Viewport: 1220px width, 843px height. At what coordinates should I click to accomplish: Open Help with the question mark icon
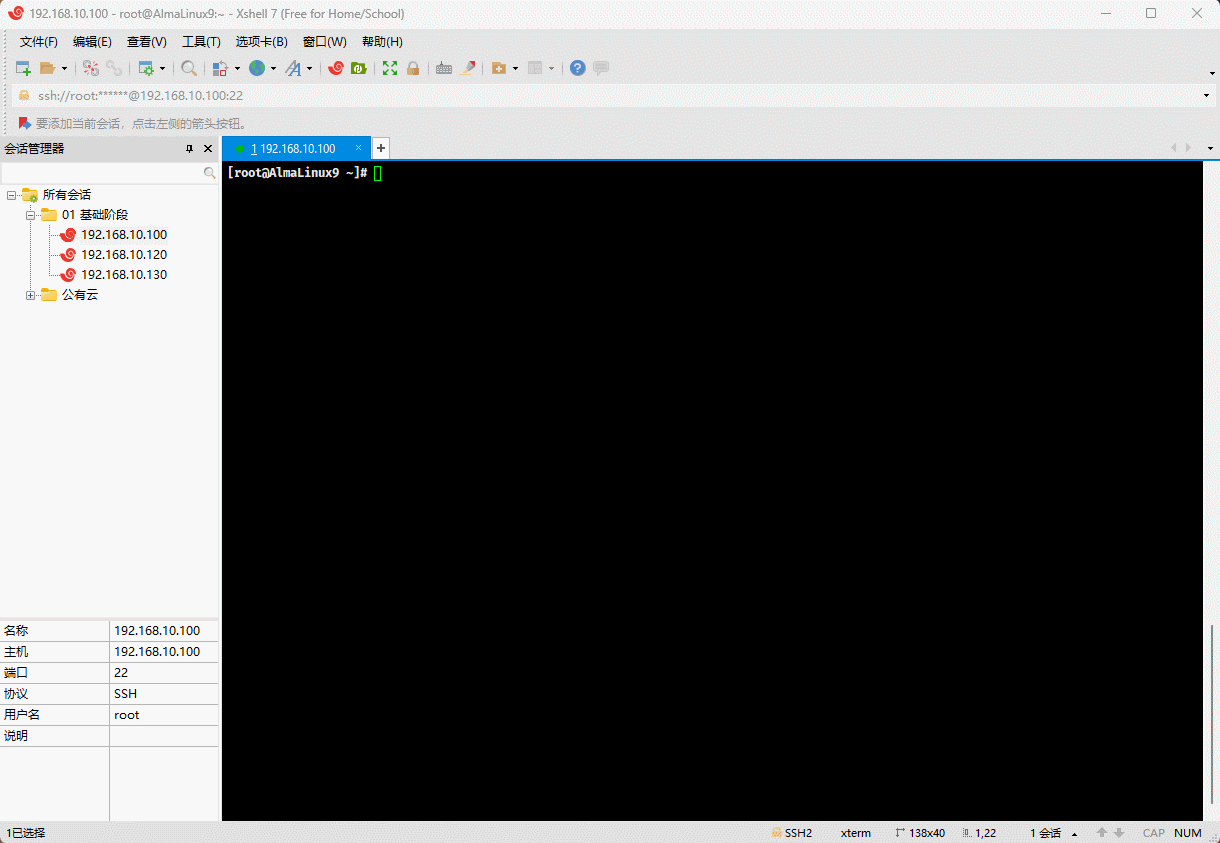tap(577, 68)
